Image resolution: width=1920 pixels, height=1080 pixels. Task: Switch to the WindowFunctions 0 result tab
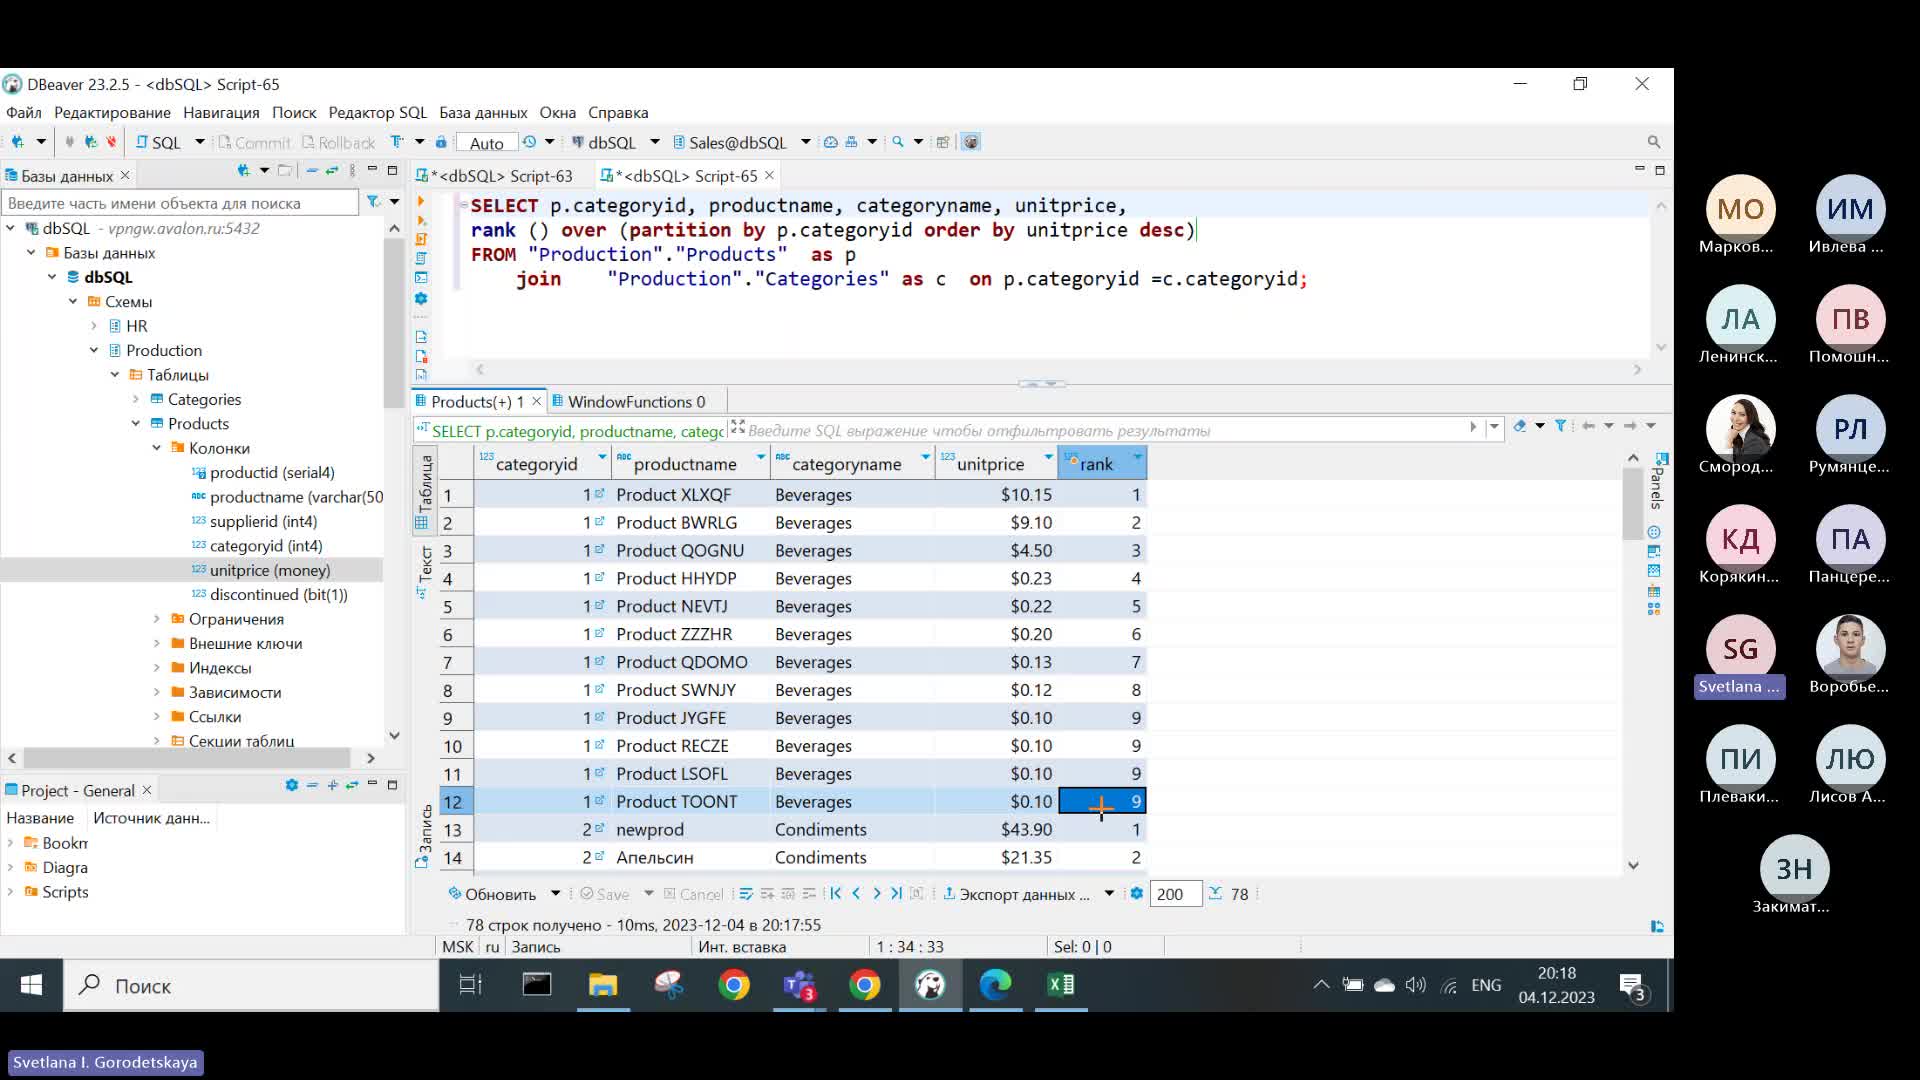point(629,402)
